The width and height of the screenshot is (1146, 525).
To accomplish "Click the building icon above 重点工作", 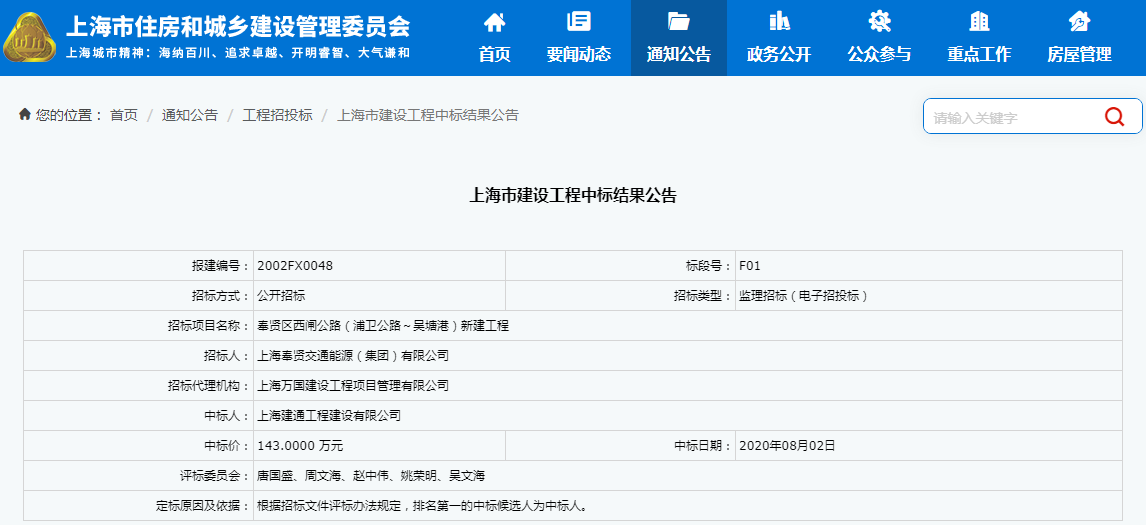I will pyautogui.click(x=979, y=21).
